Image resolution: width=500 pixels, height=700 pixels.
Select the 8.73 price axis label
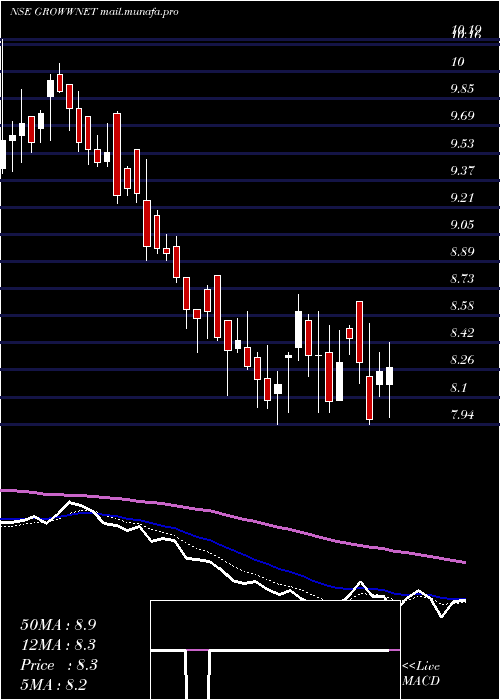[462, 279]
